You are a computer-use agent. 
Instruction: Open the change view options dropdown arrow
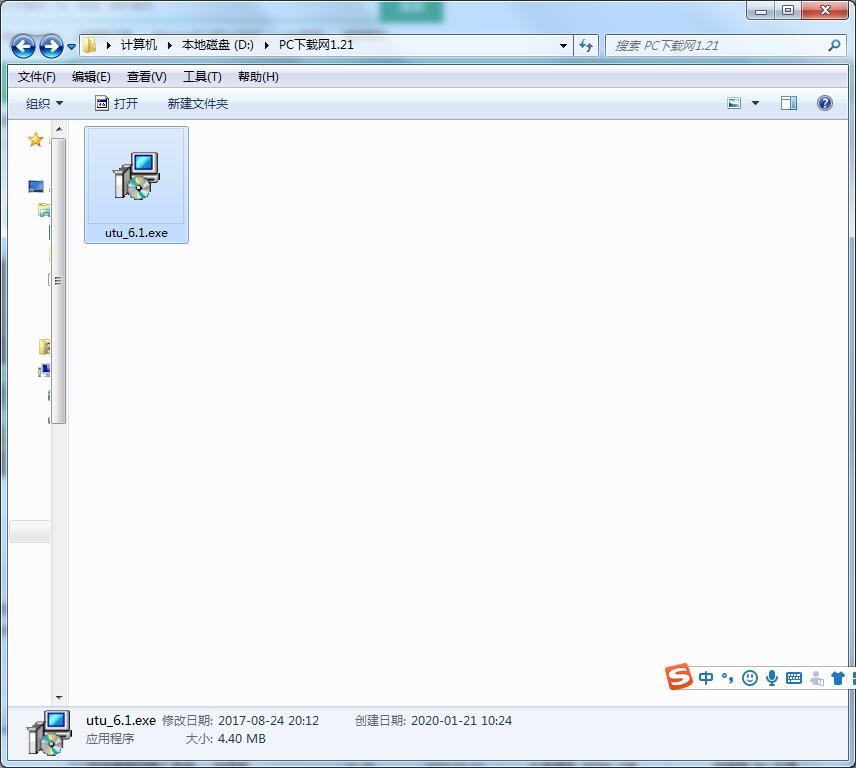pyautogui.click(x=755, y=103)
